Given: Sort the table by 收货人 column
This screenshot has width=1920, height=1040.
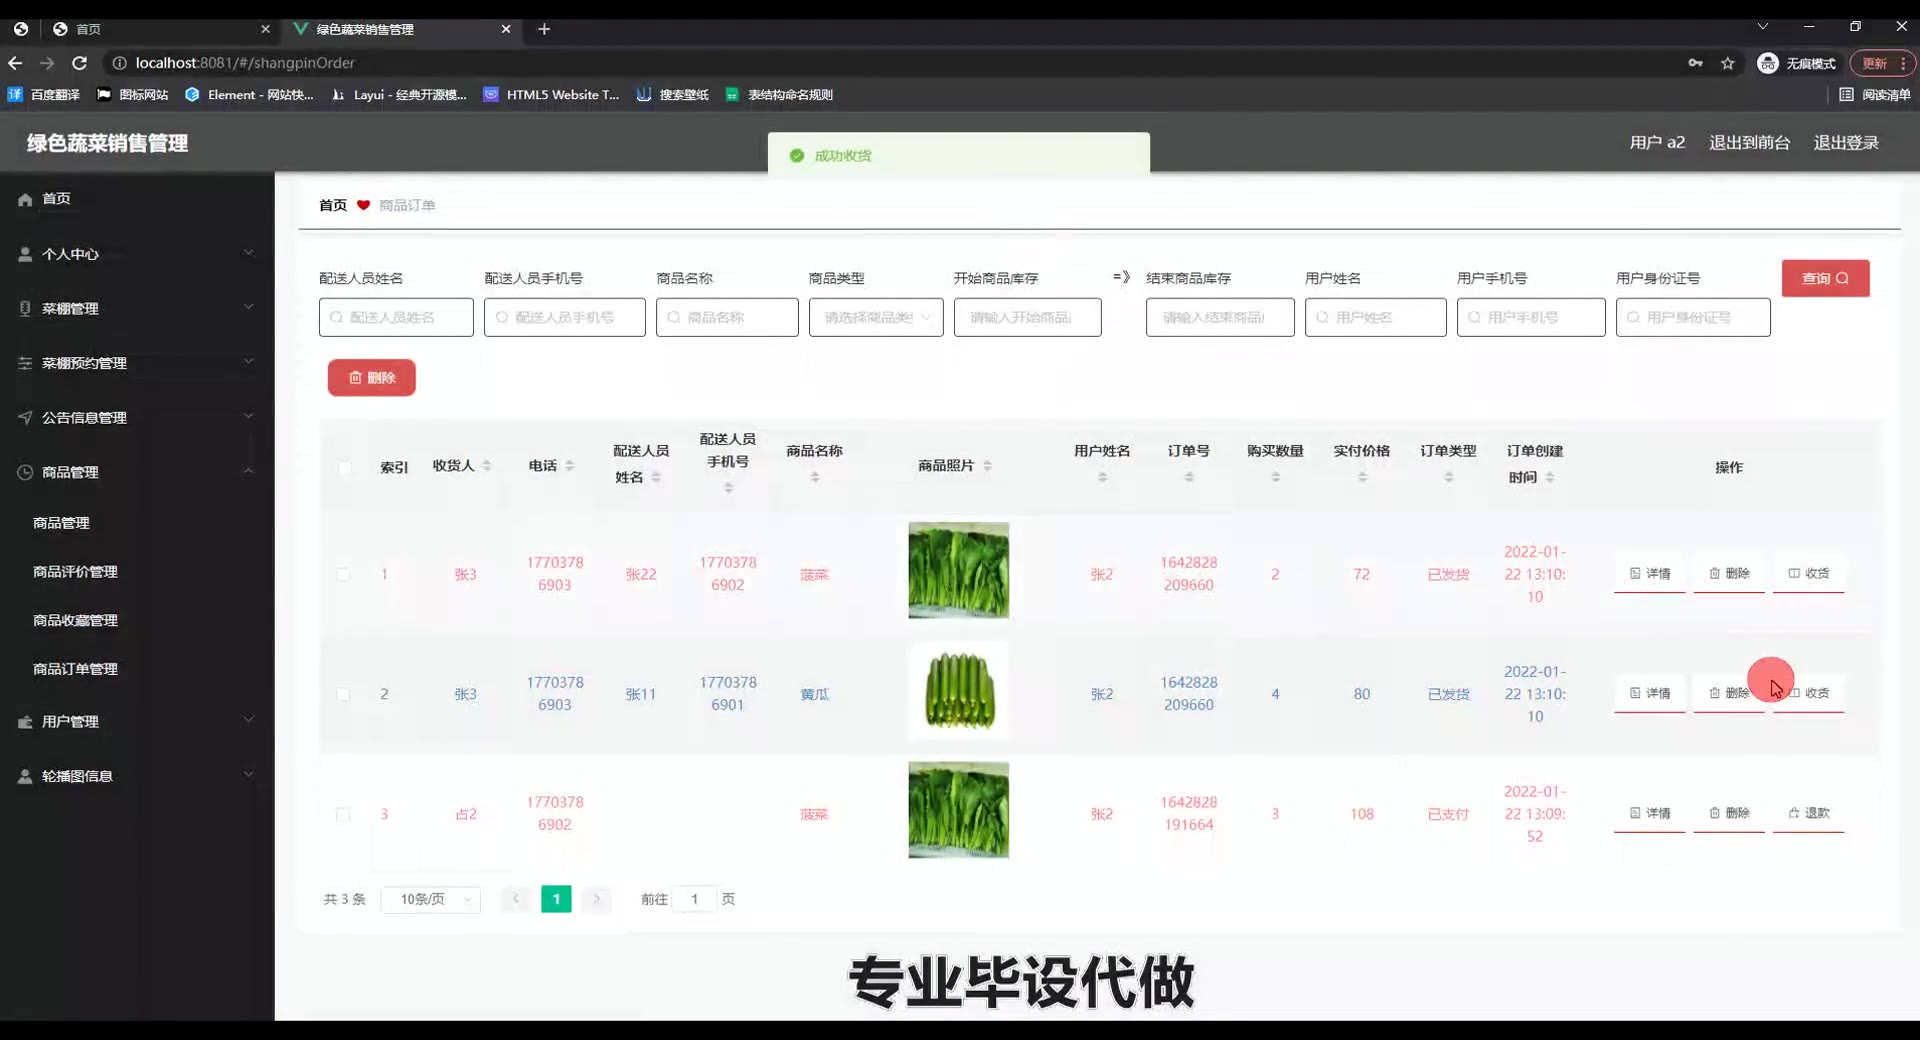Looking at the screenshot, I should [487, 465].
